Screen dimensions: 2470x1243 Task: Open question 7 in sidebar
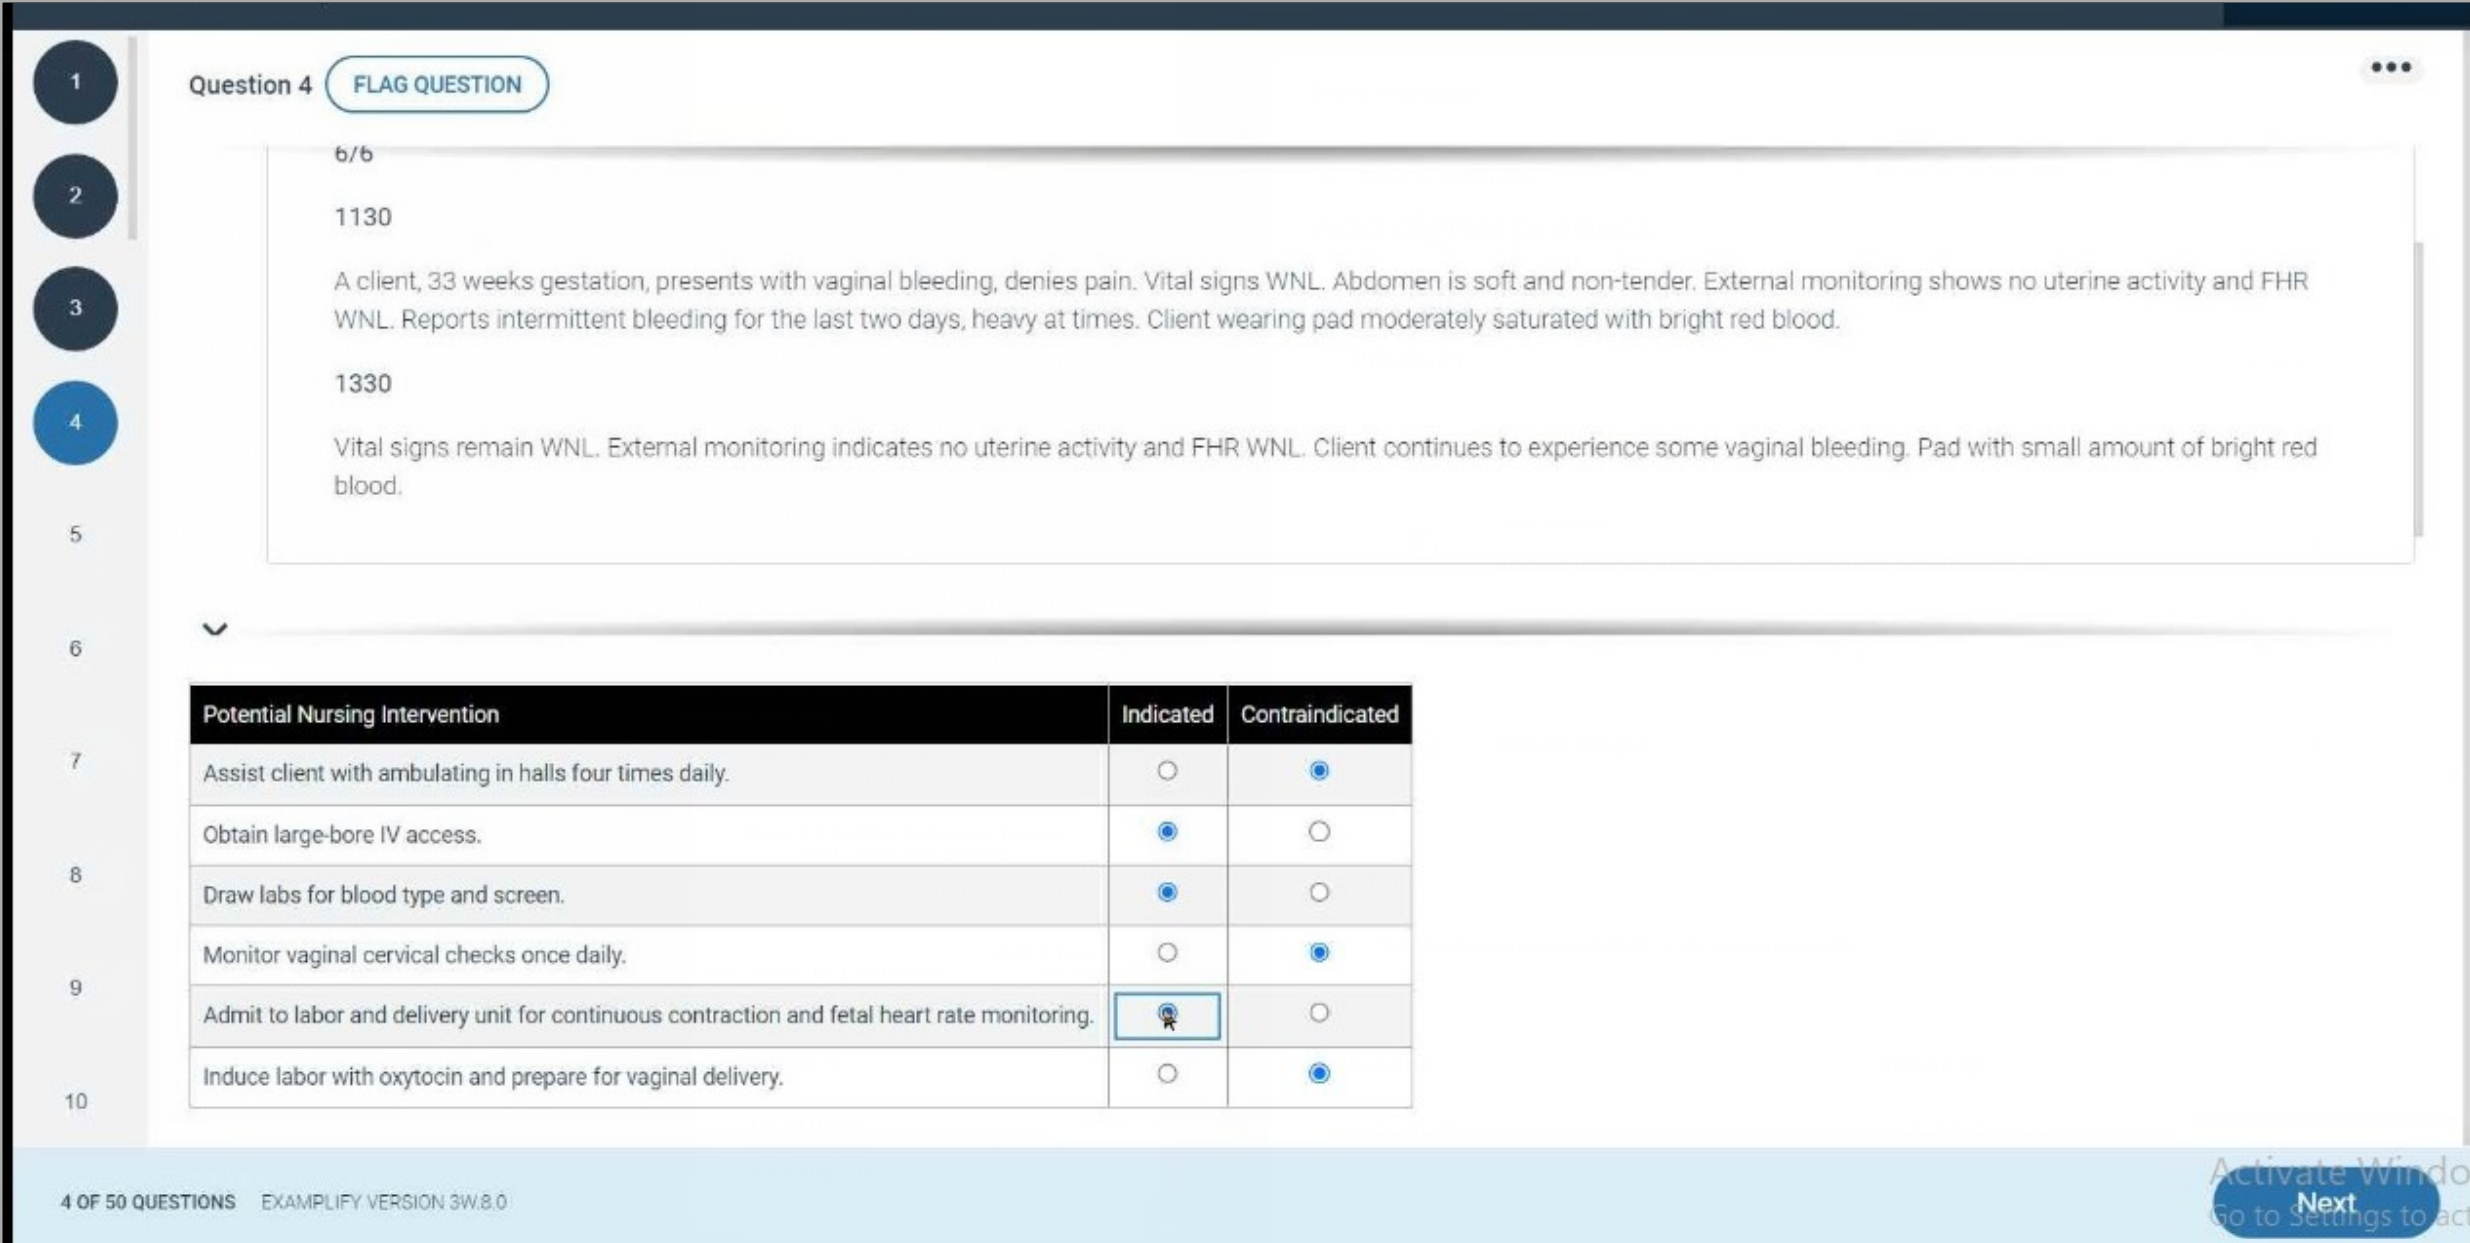pos(75,761)
